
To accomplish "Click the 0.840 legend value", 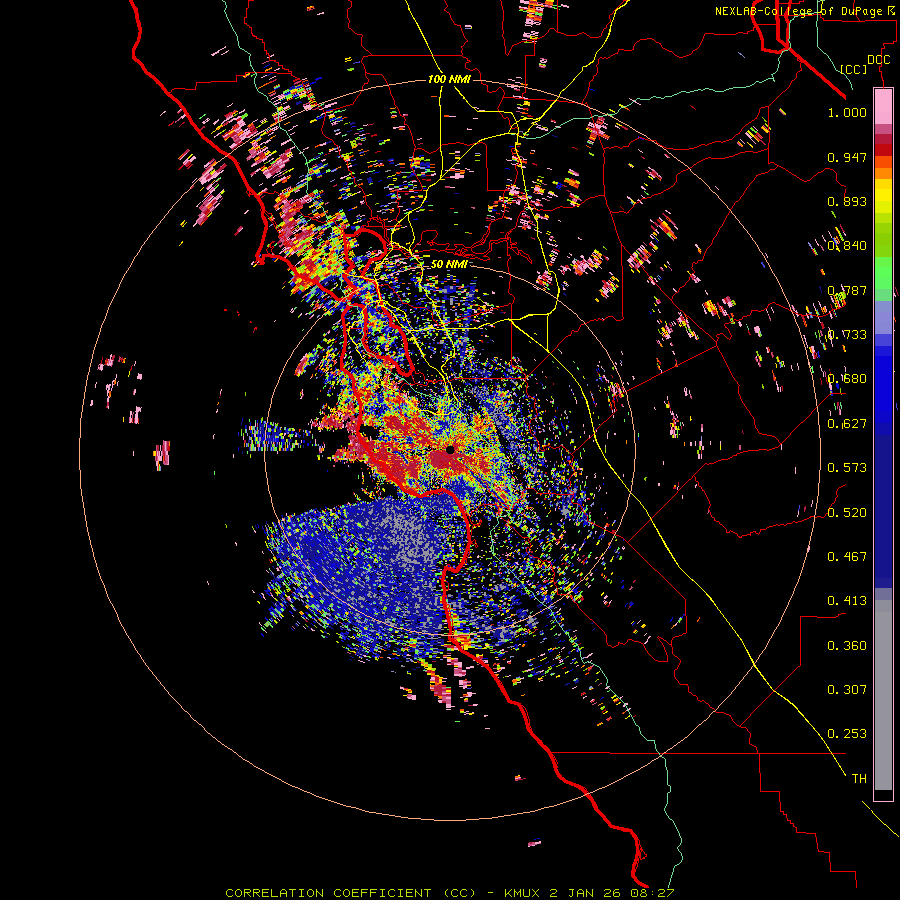I will 847,246.
